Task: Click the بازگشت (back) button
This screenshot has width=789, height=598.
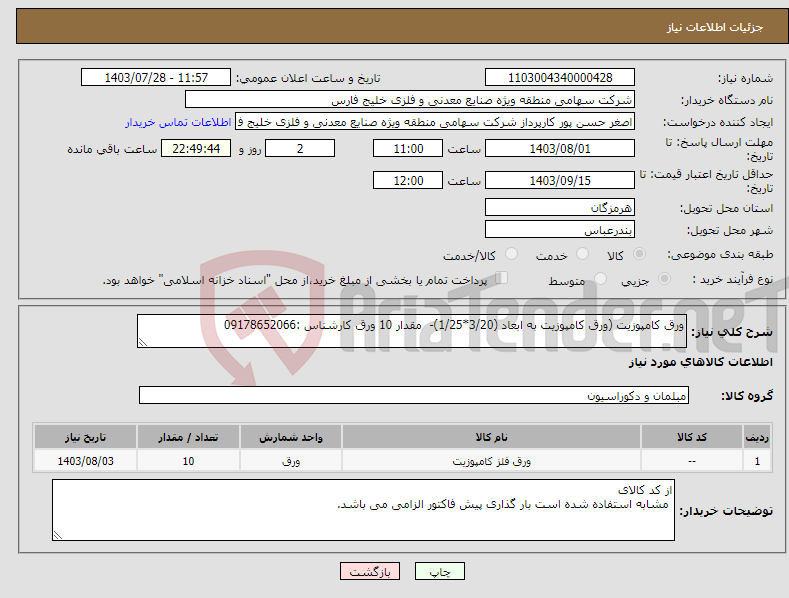Action: (370, 571)
